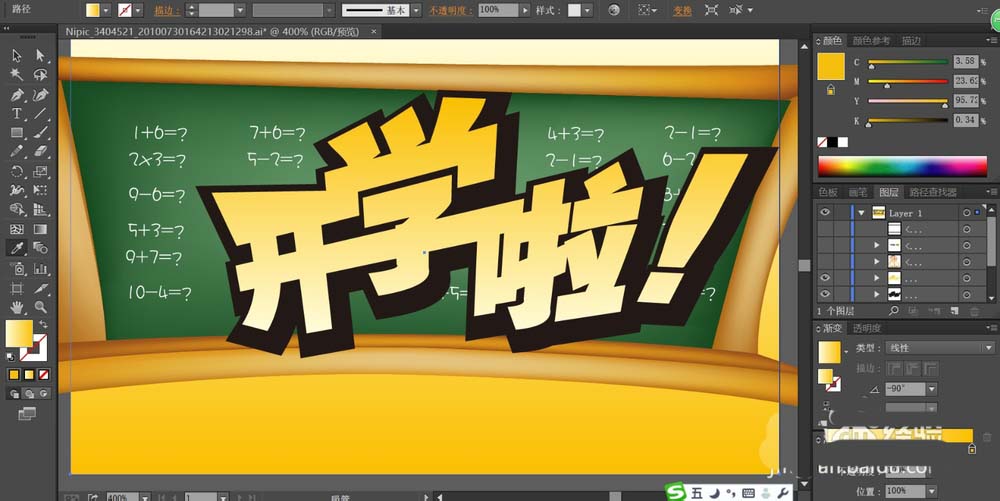Click the 描边 link in control bar
1000x501 pixels.
pyautogui.click(x=166, y=11)
